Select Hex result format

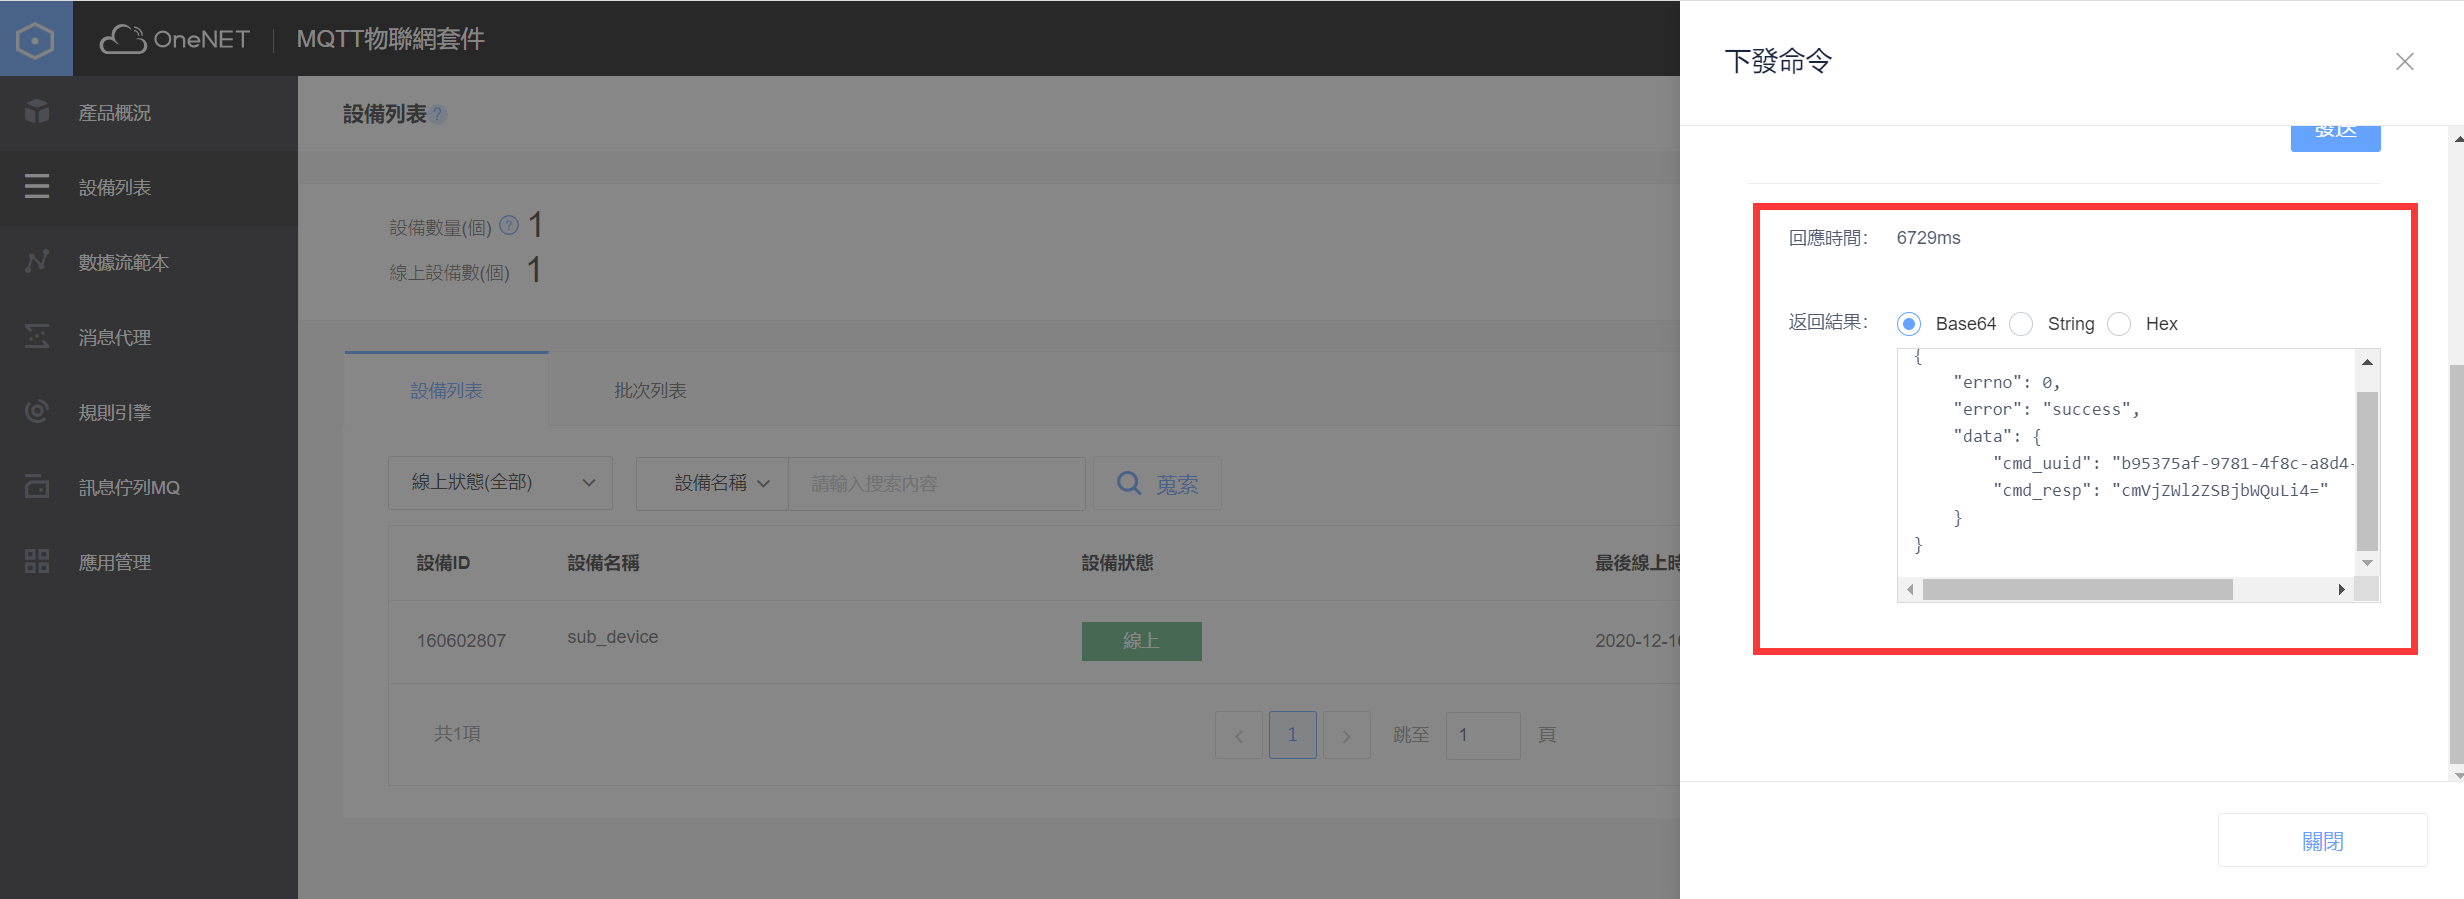coord(2119,324)
